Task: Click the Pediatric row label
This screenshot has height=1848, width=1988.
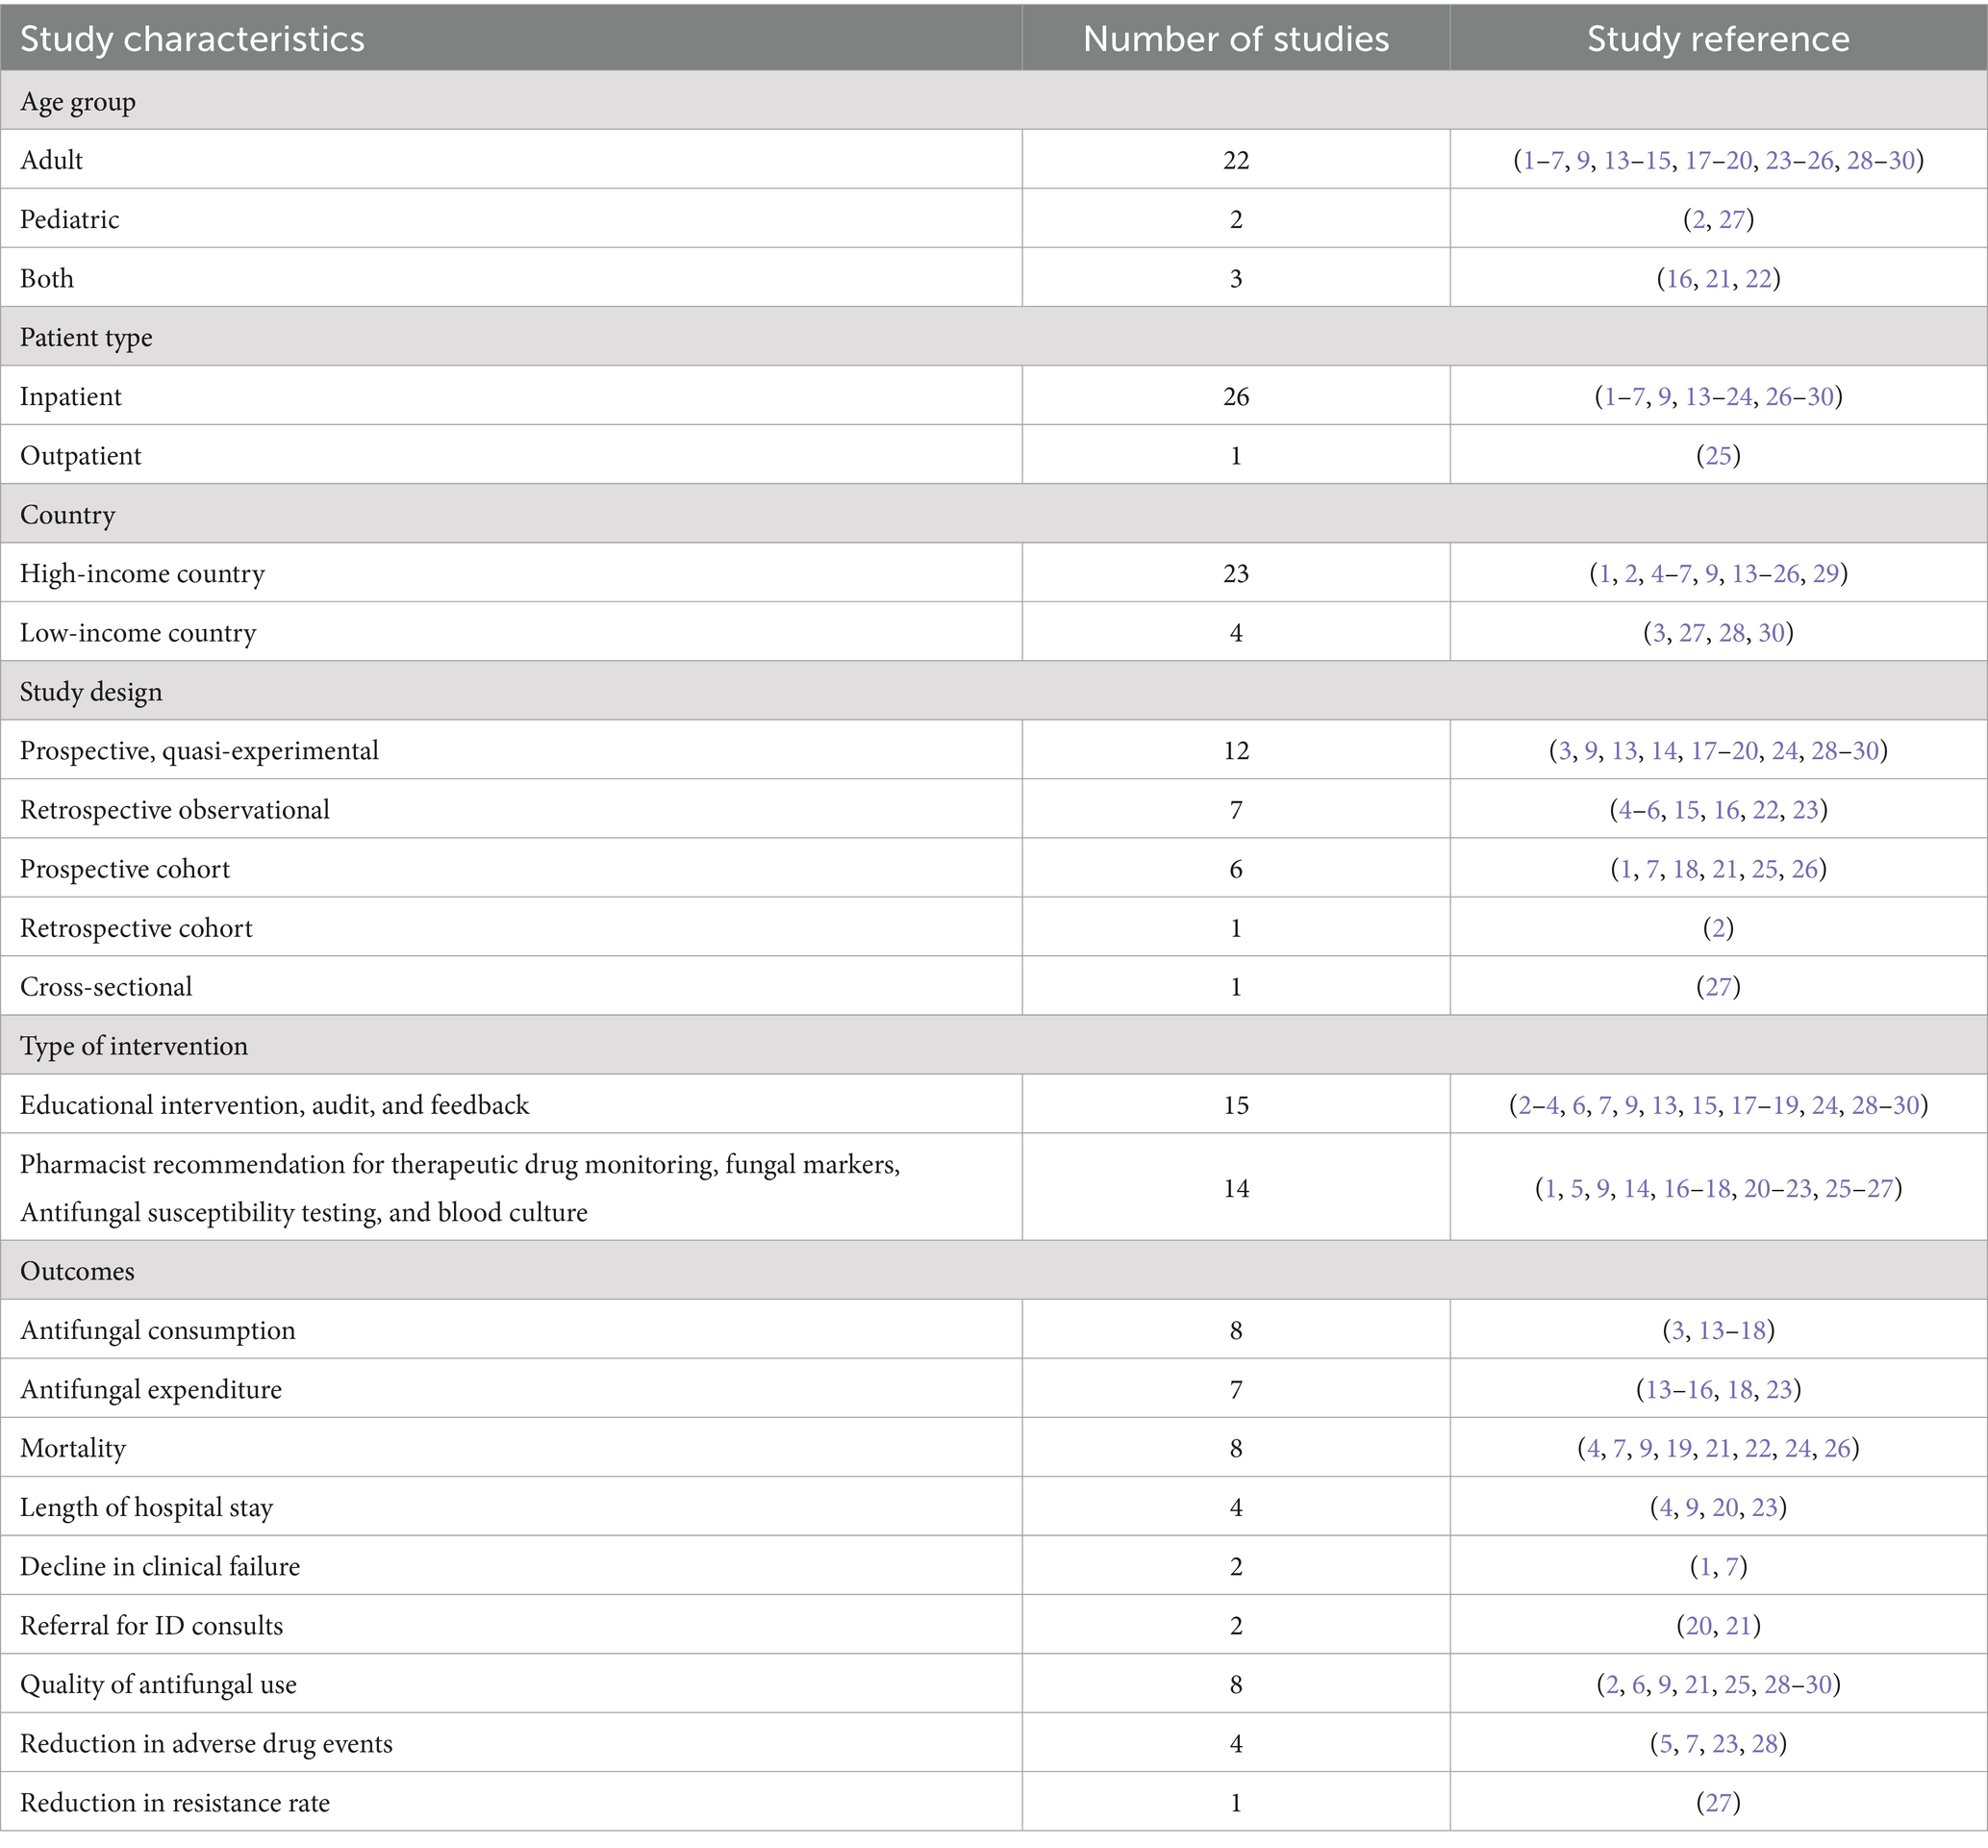Action: tap(69, 219)
